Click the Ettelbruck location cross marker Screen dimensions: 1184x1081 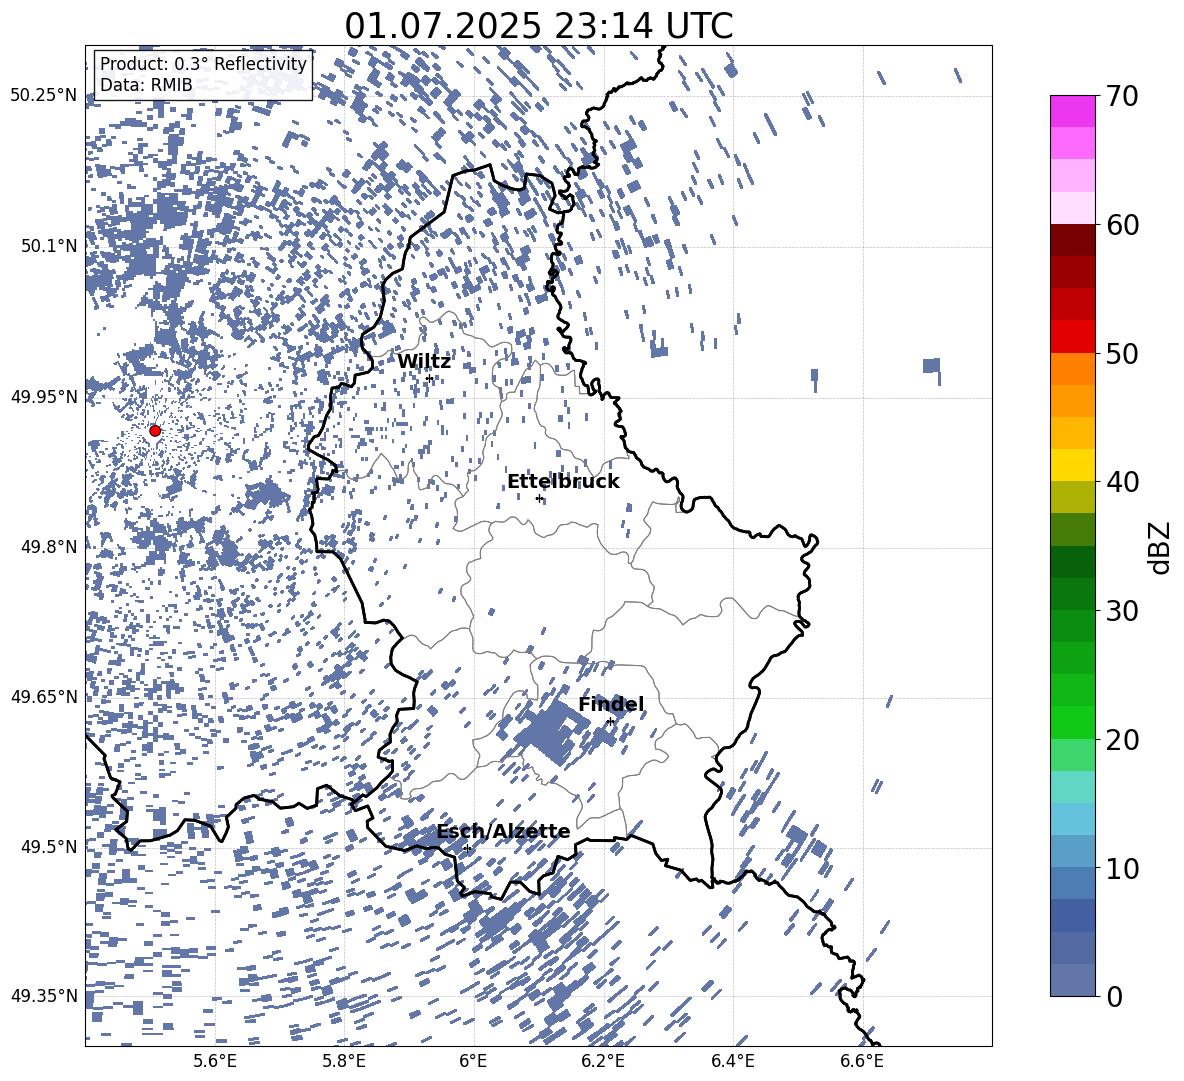[x=539, y=498]
